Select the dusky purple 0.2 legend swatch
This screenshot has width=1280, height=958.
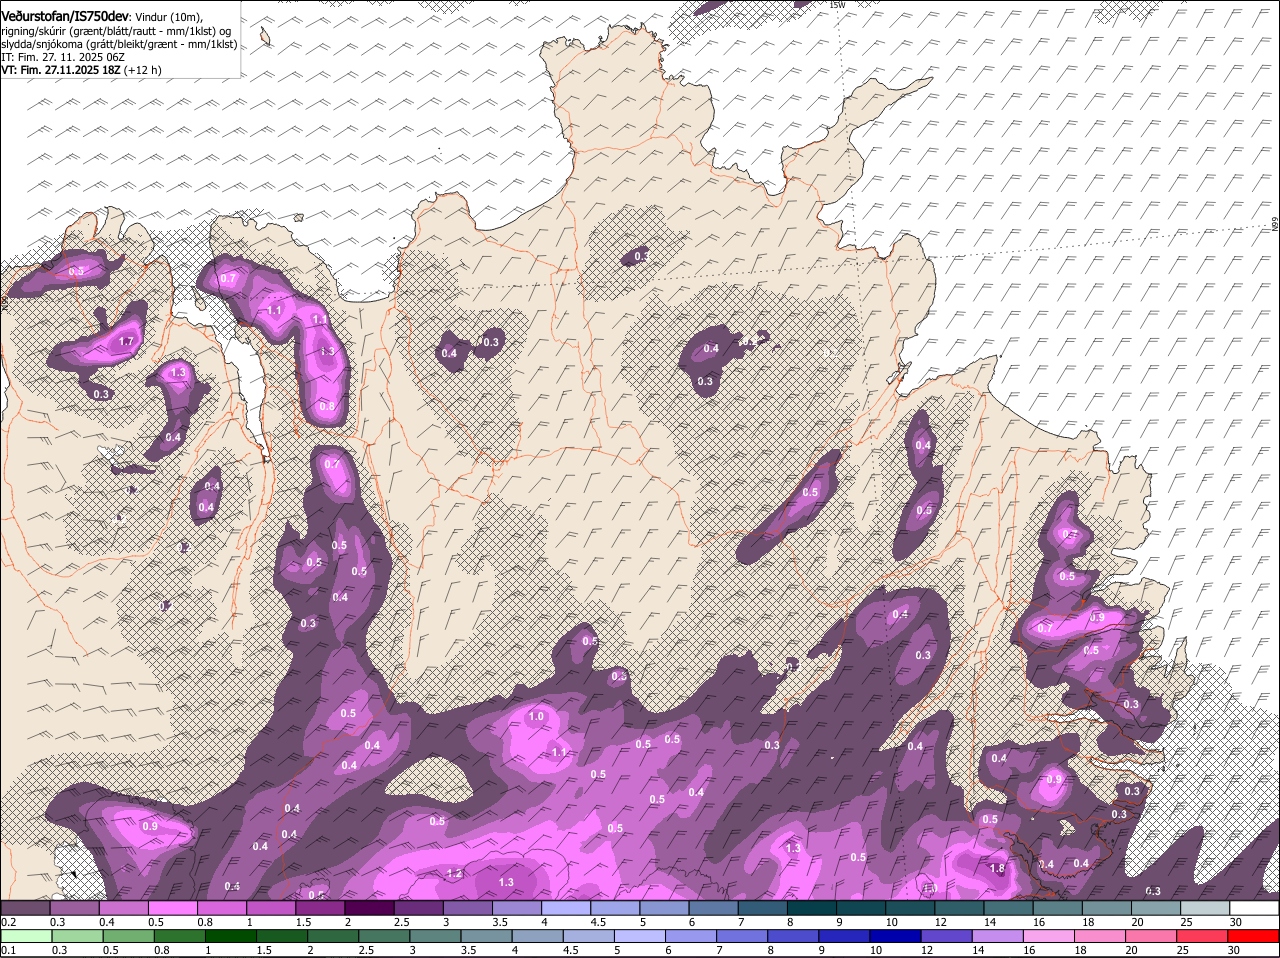(26, 907)
